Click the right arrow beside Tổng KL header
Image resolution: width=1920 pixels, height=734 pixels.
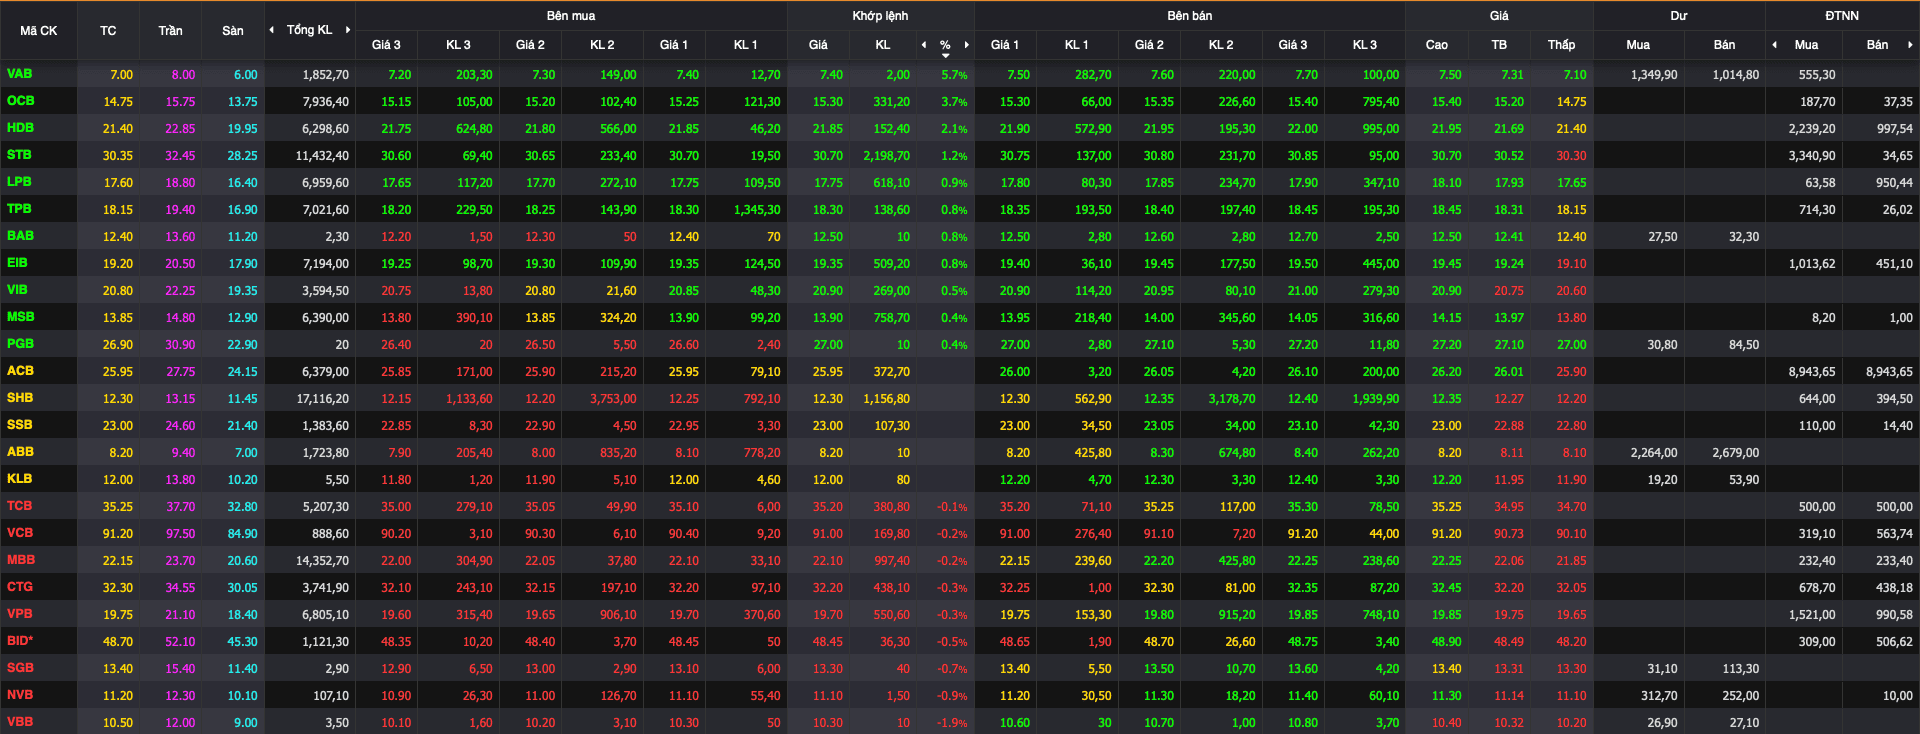(x=348, y=30)
